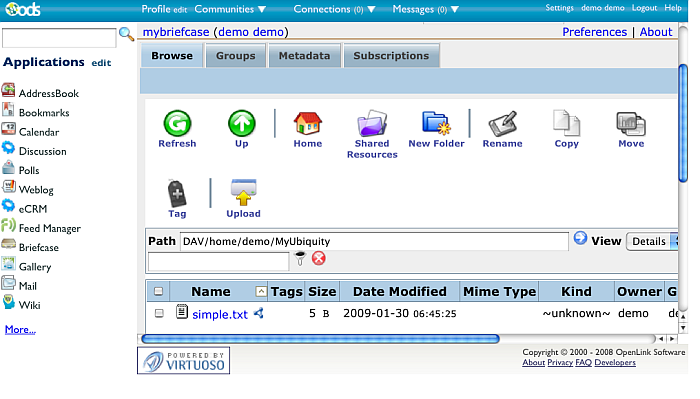Image resolution: width=700 pixels, height=399 pixels.
Task: Go up one folder with Up icon
Action: [x=242, y=124]
